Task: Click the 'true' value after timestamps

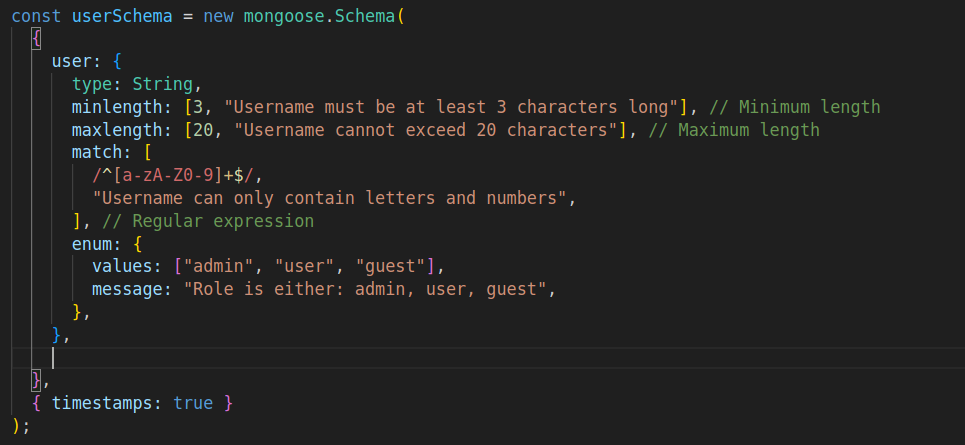Action: coord(193,403)
